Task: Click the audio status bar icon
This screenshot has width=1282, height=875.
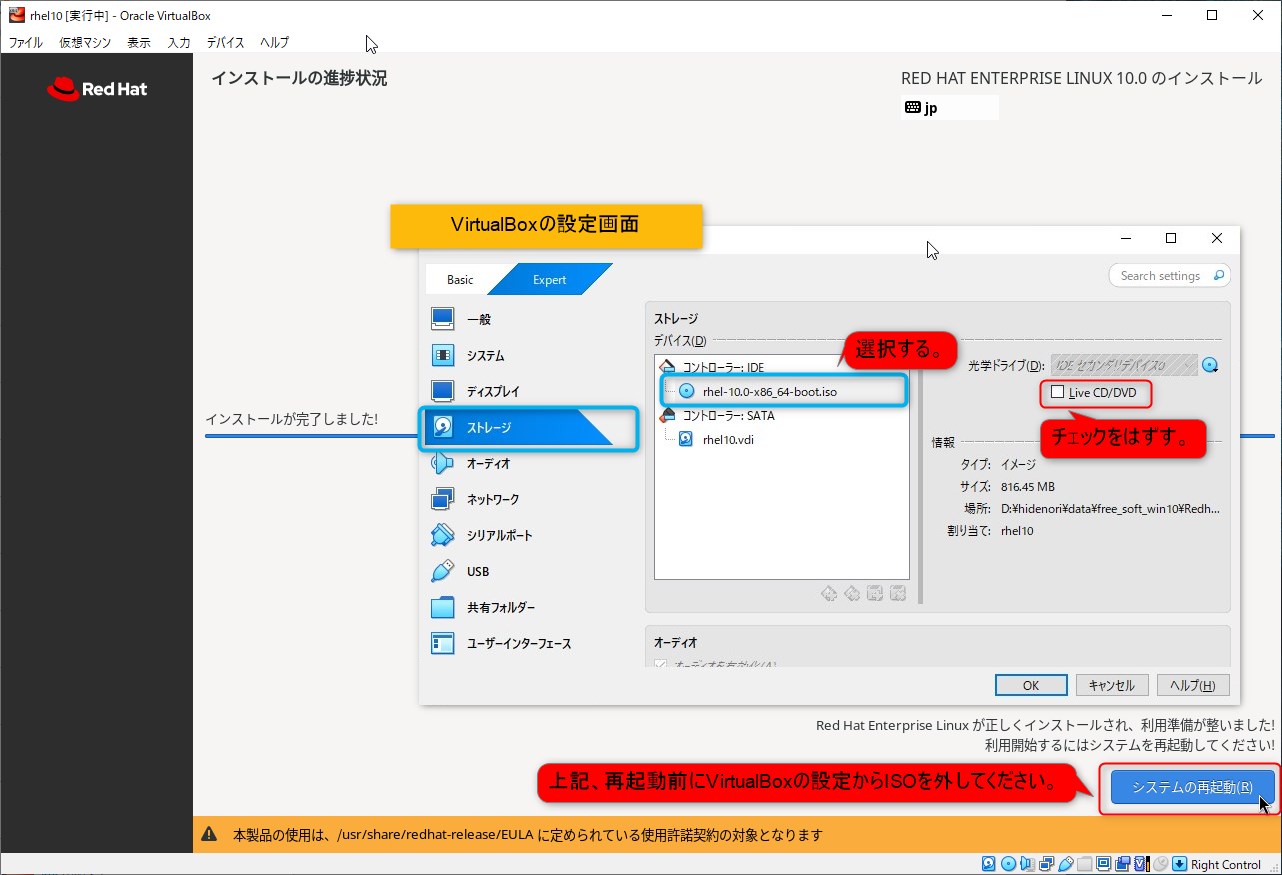Action: tap(1027, 864)
